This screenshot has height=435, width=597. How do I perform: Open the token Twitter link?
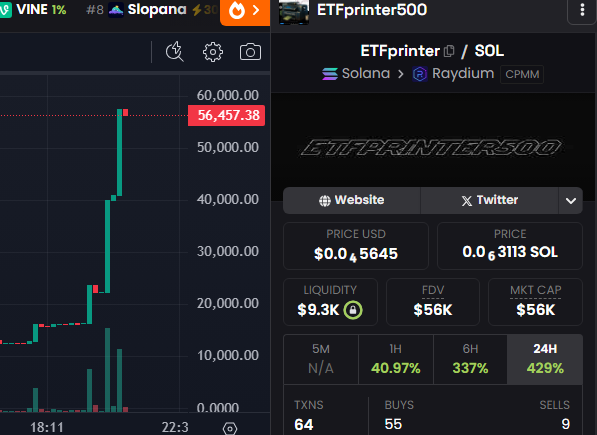coord(490,200)
